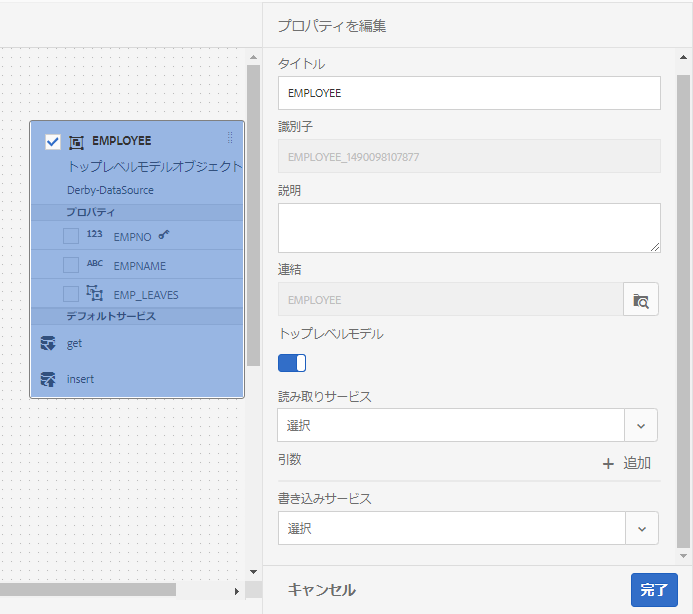Click the プロパティ section header
The width and height of the screenshot is (693, 614).
tap(91, 212)
